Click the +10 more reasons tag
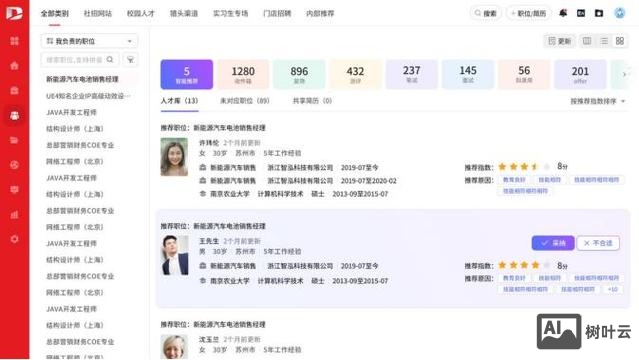This screenshot has height=360, width=639. [x=613, y=289]
